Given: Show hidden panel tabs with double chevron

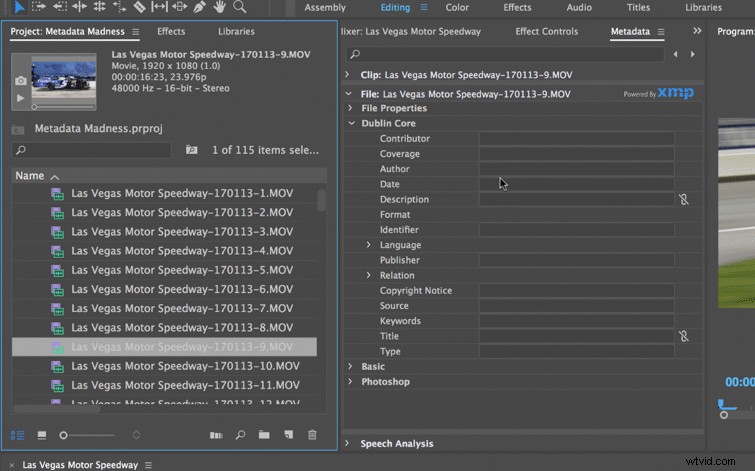Looking at the screenshot, I should [x=697, y=31].
